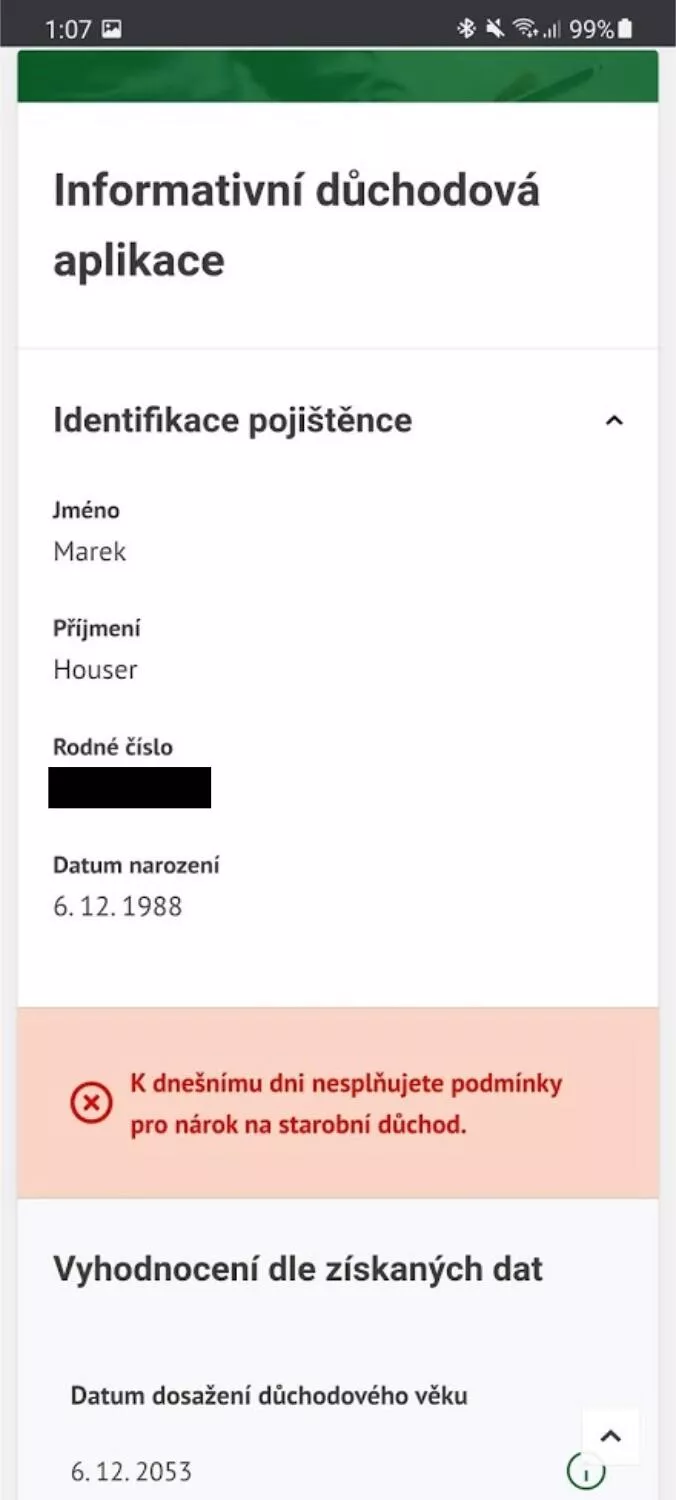Collapse the Identifikace pojištěnce section chevron
Screen dimensions: 676x1500
click(x=614, y=421)
